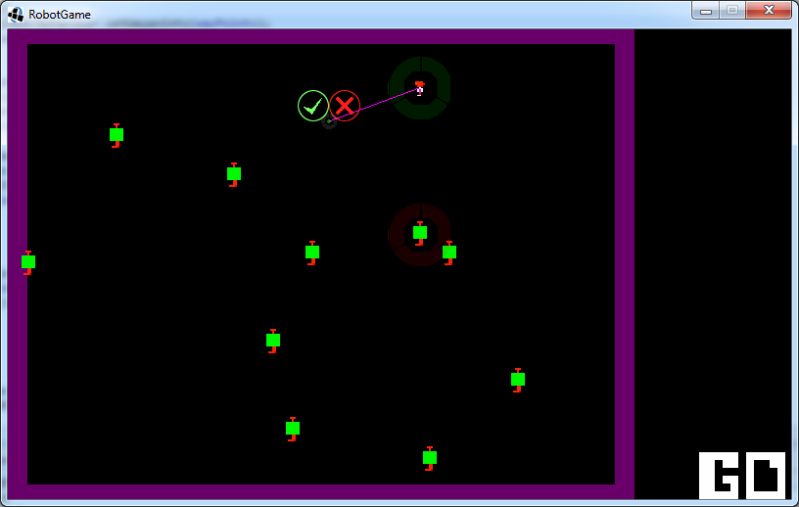Cancel the move with the red X
The image size is (799, 507).
coord(344,105)
